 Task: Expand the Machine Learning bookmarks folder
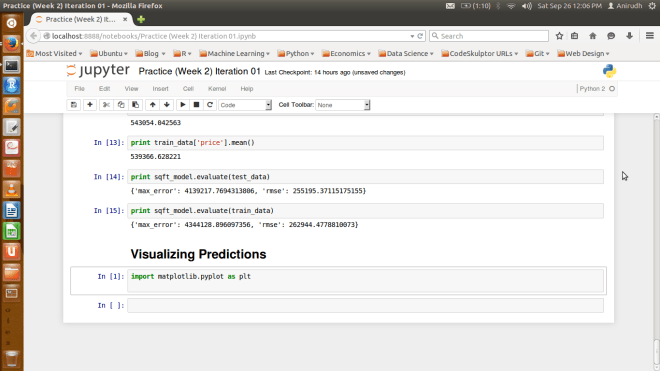point(234,53)
